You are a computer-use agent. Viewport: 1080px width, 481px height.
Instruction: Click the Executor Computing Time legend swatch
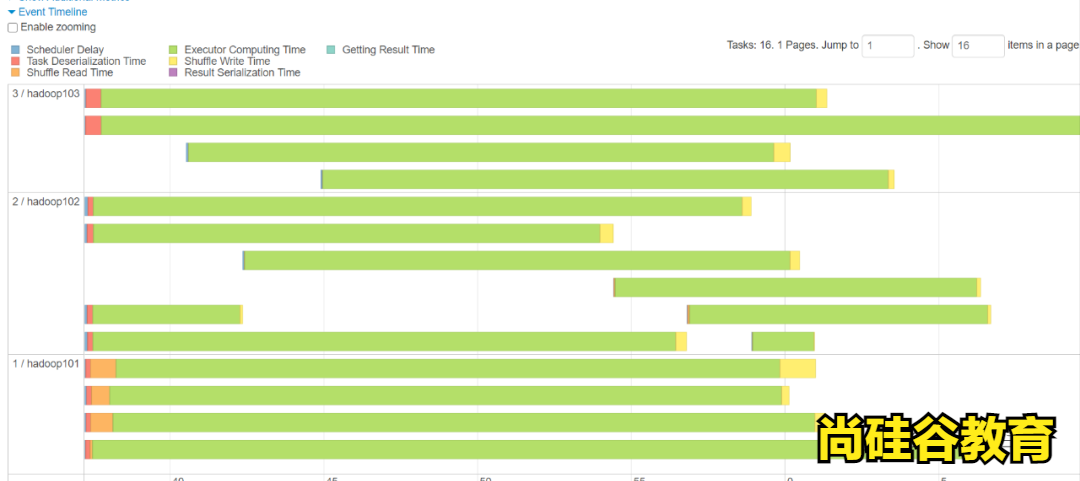click(x=173, y=50)
